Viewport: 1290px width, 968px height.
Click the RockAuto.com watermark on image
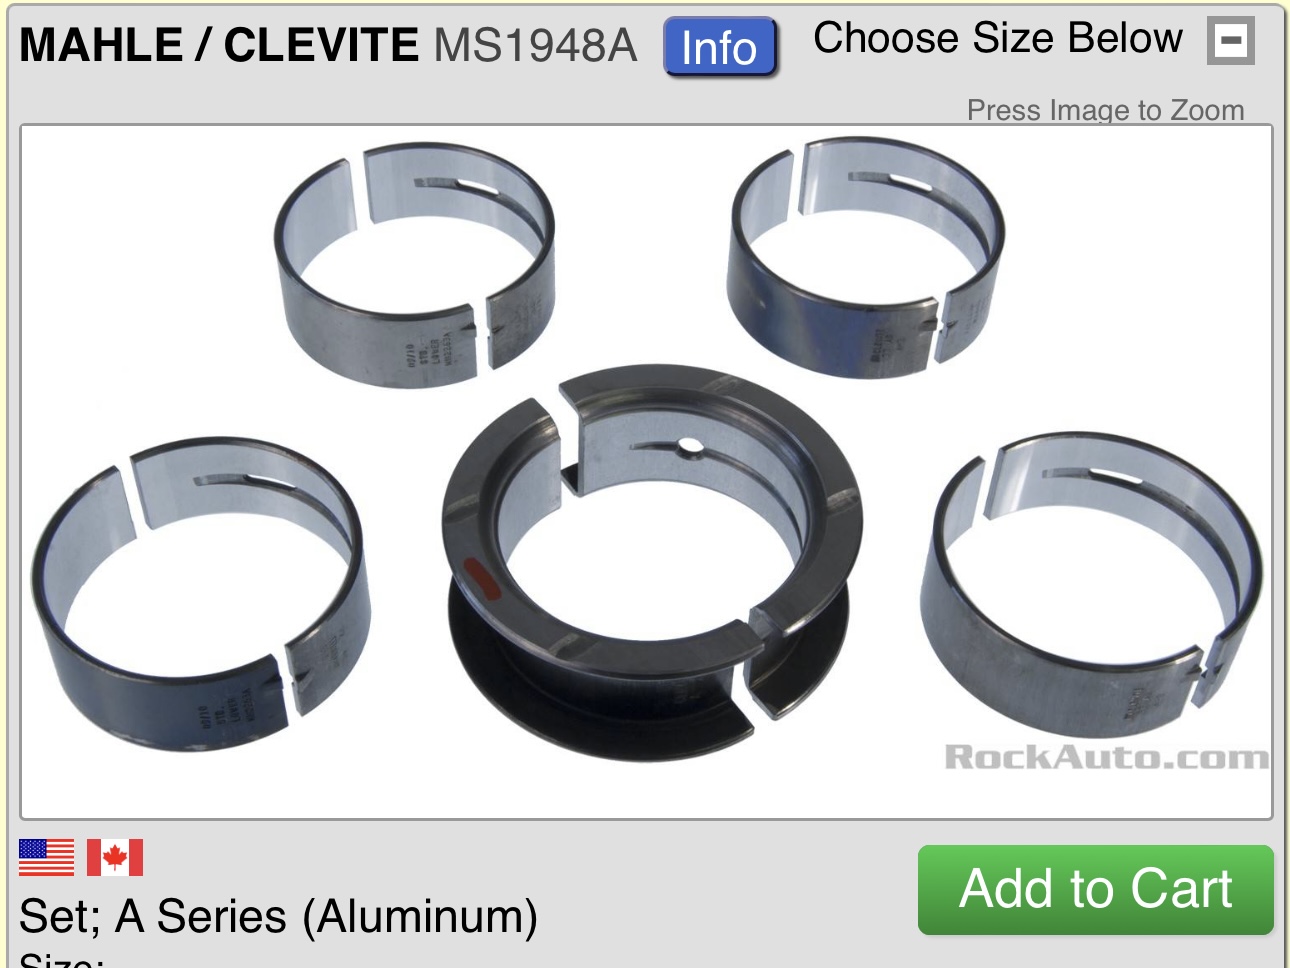pos(1107,757)
